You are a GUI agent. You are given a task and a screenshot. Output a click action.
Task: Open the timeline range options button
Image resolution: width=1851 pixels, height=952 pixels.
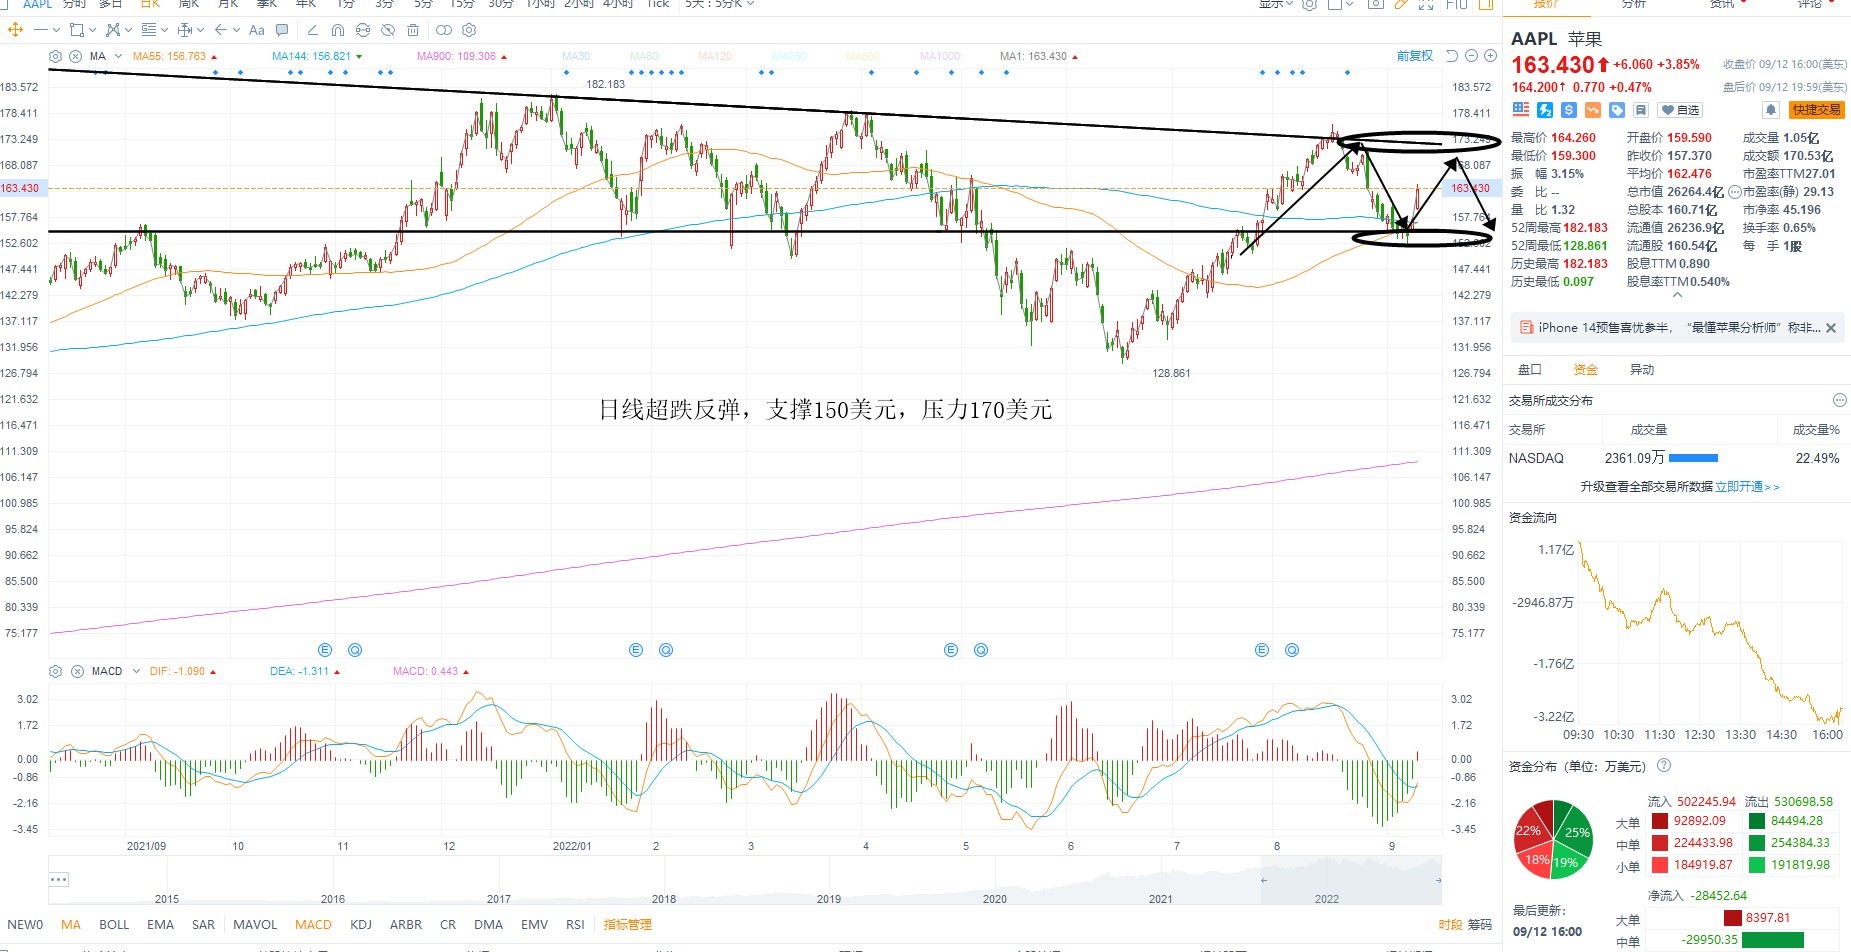(x=59, y=880)
